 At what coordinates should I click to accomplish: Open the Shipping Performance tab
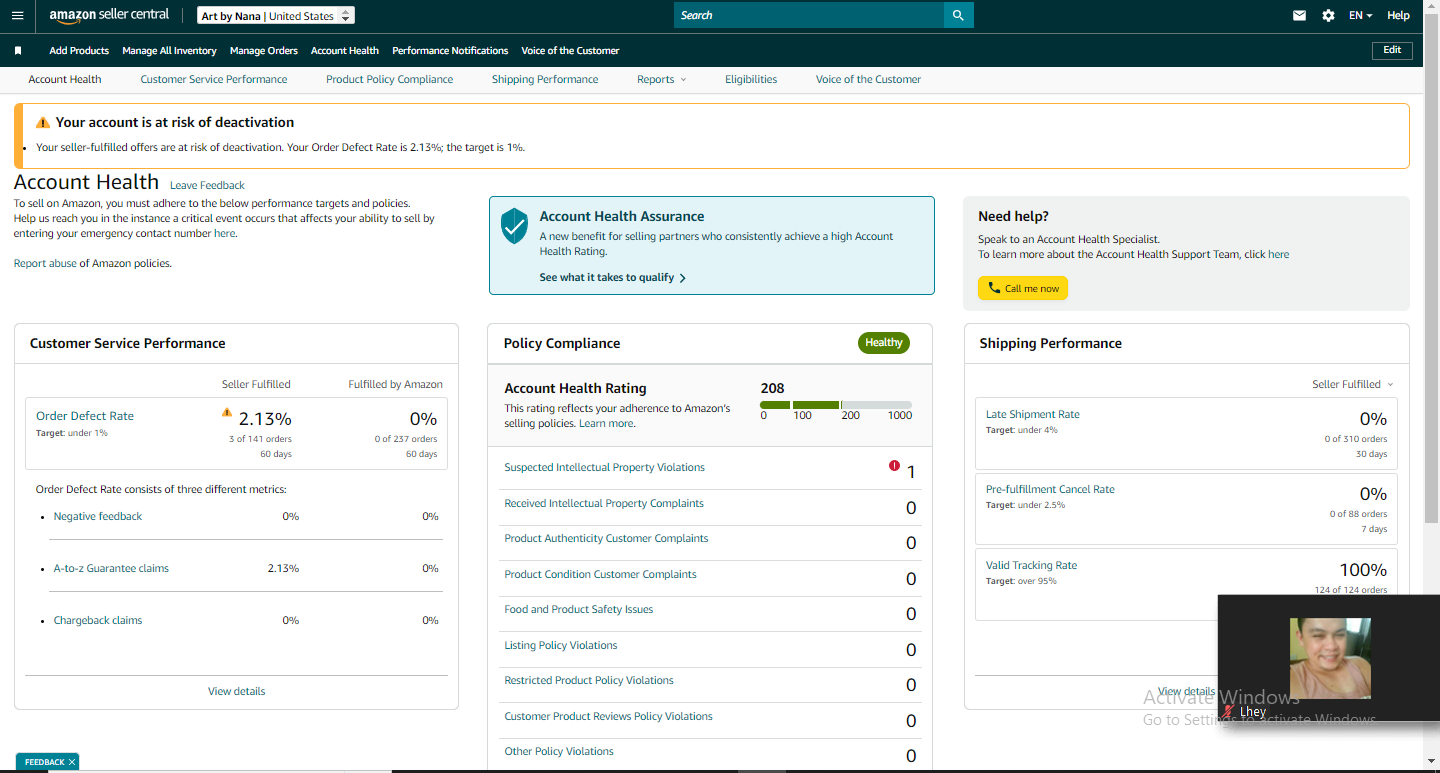click(545, 79)
